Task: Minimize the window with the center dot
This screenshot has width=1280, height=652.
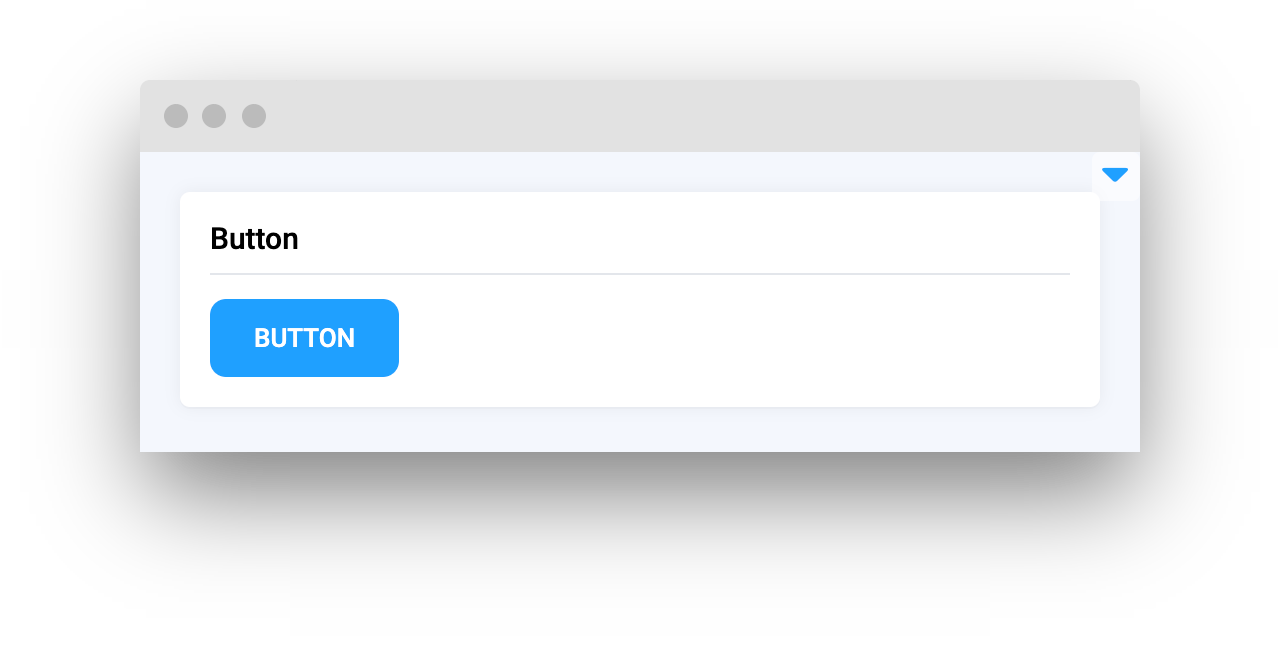Action: [214, 116]
